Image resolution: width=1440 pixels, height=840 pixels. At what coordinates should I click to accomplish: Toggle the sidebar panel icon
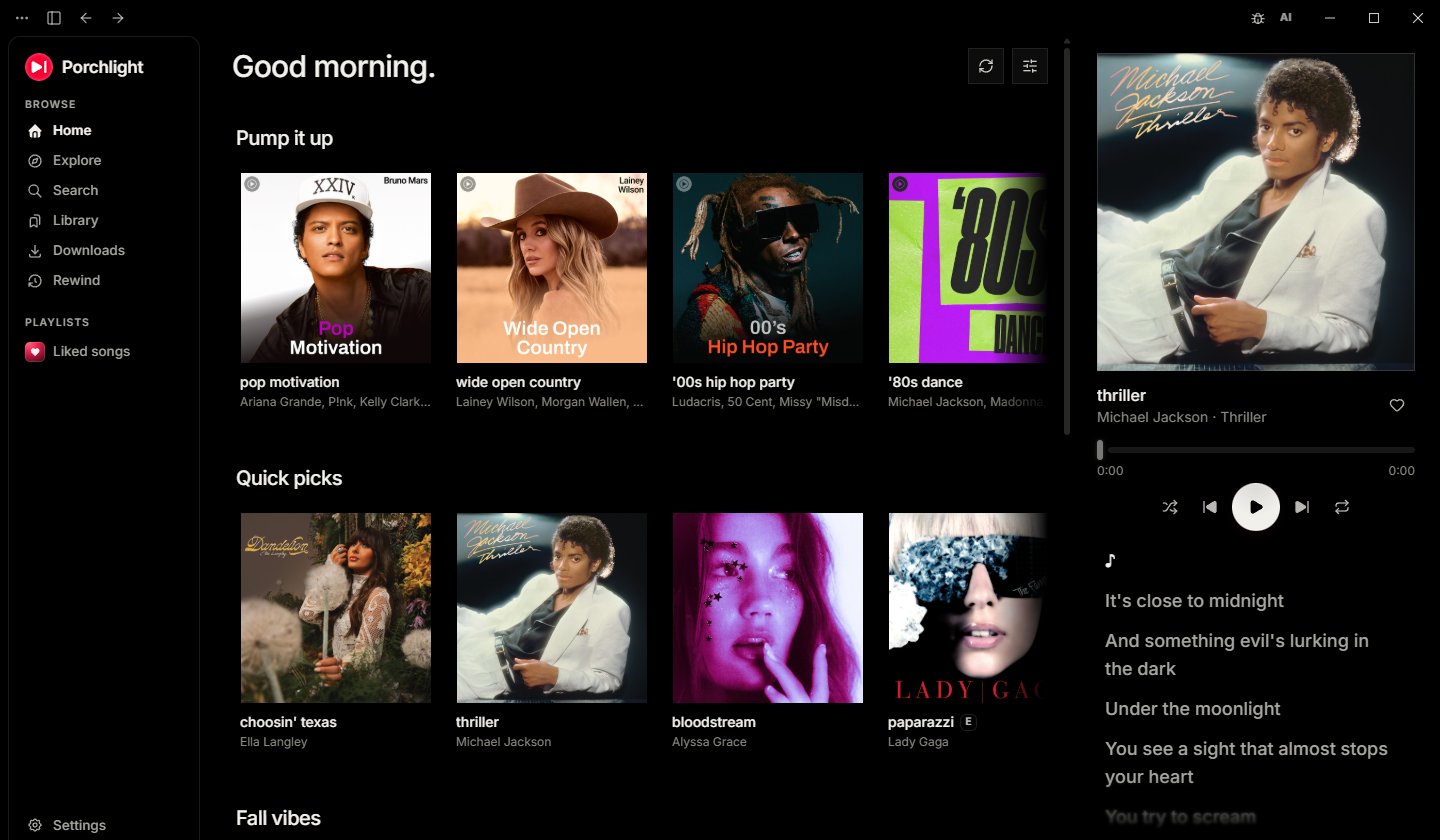54,18
